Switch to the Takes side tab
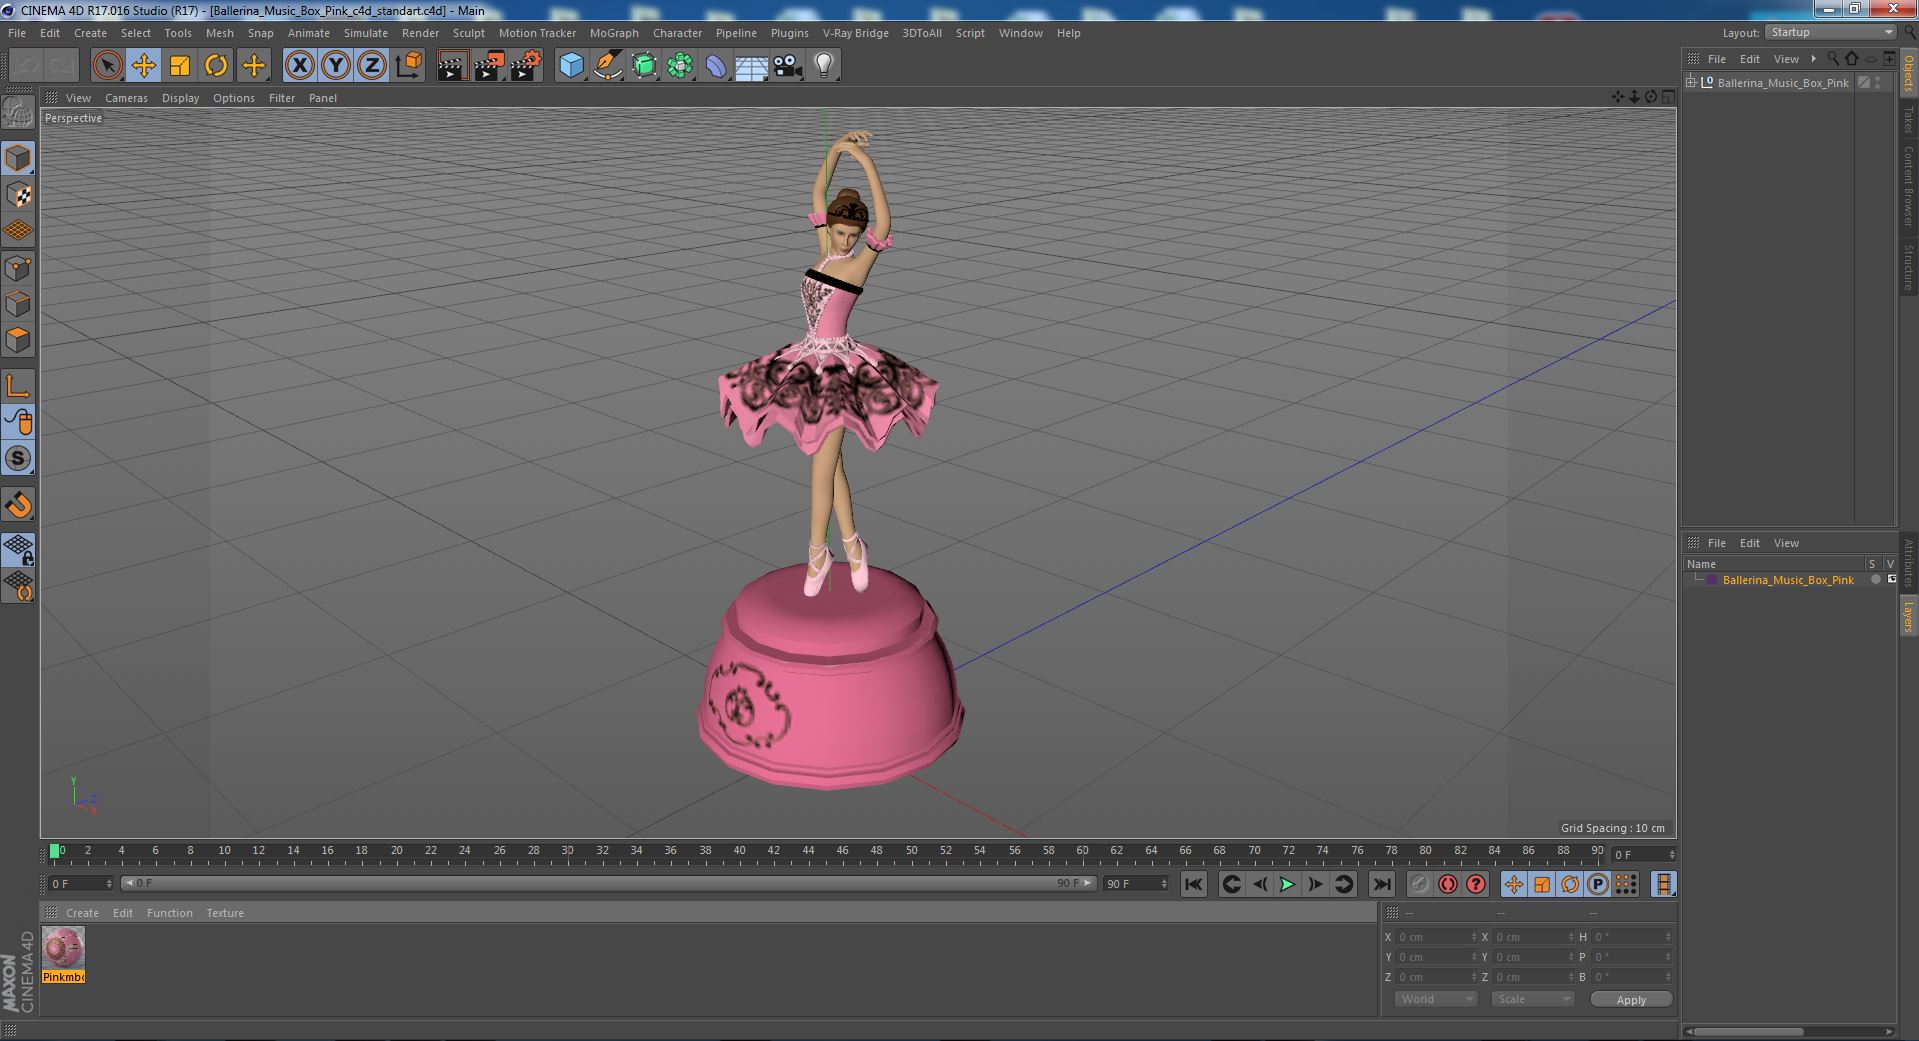Viewport: 1919px width, 1041px height. pos(1908,119)
